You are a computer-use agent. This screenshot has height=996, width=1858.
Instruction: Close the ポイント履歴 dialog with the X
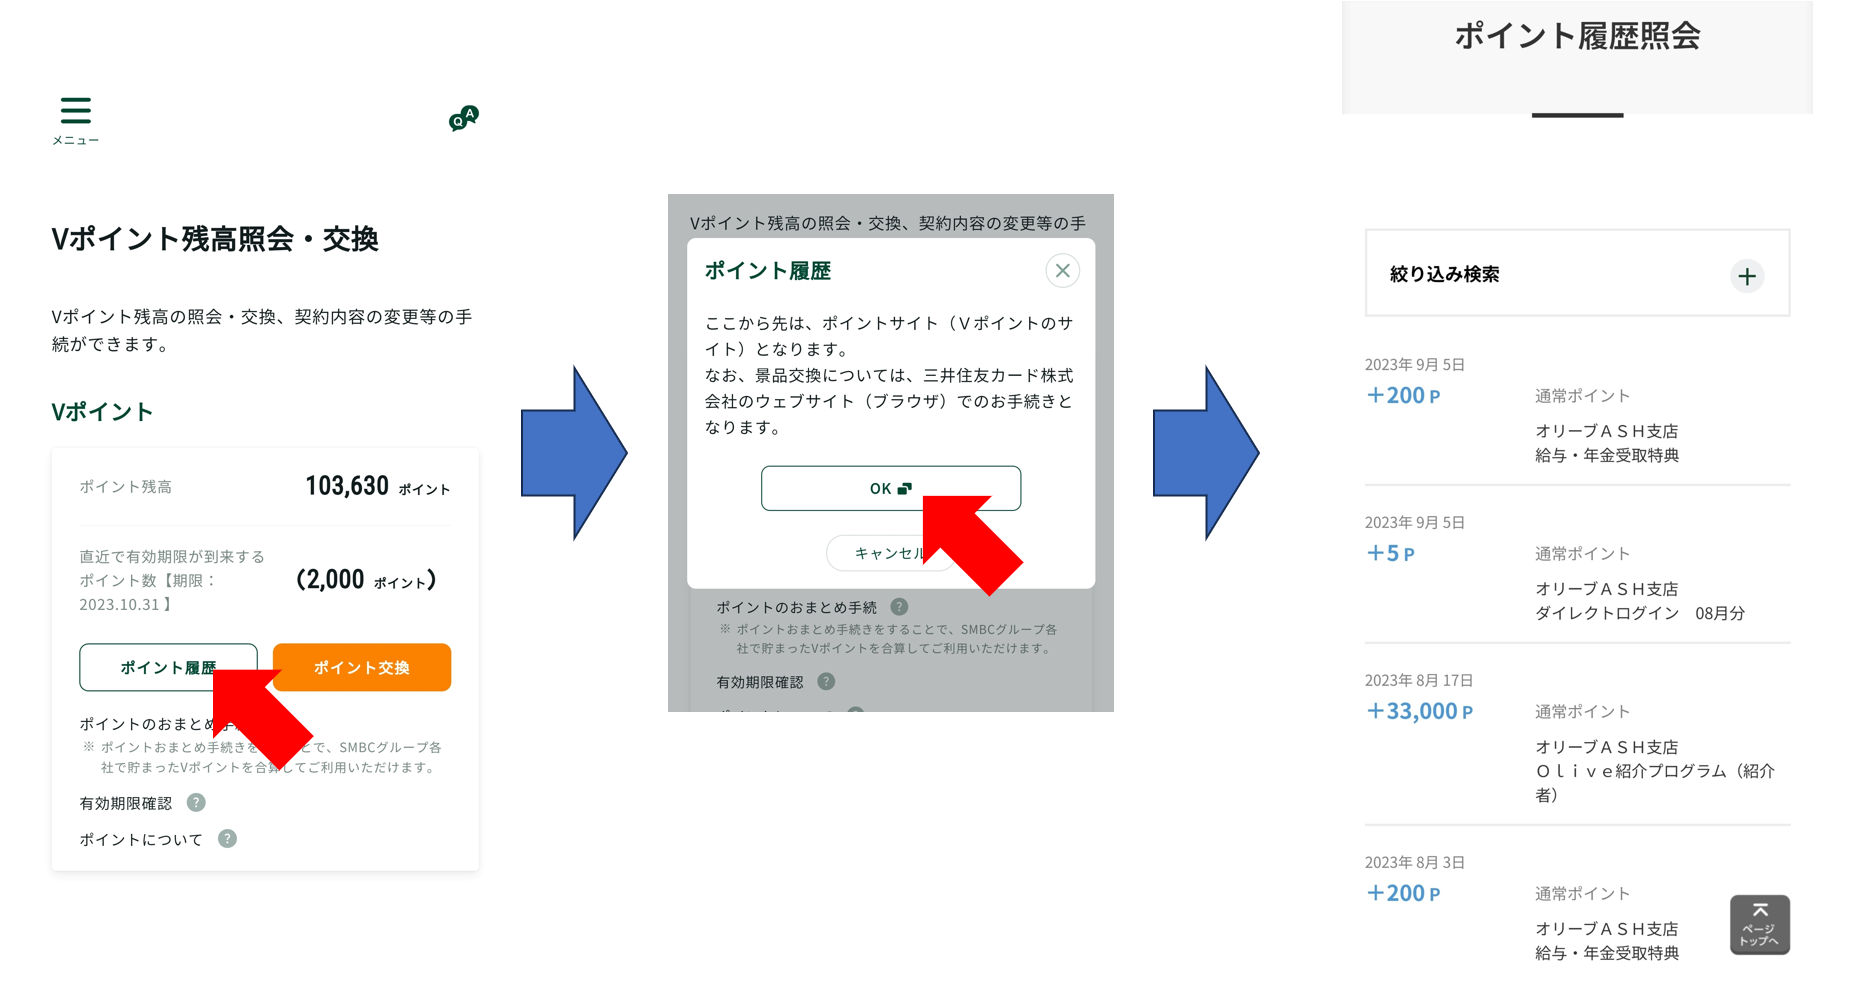pyautogui.click(x=1062, y=271)
